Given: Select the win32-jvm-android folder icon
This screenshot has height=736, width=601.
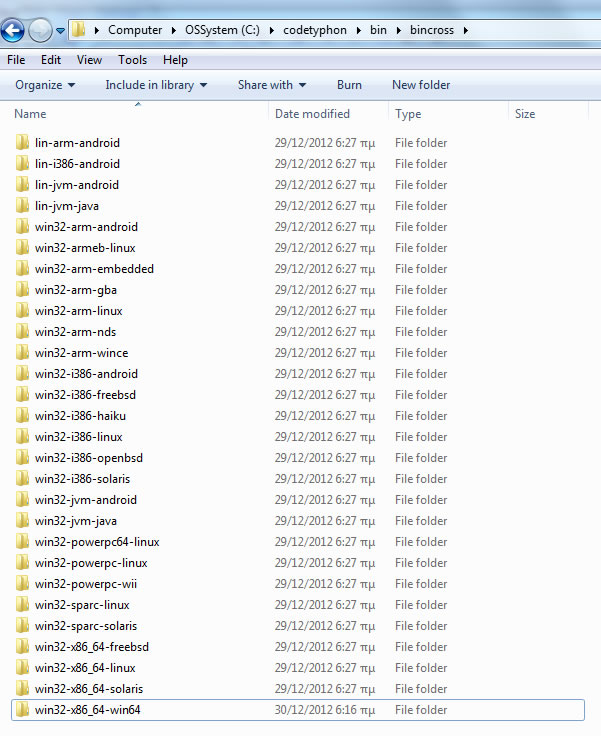Looking at the screenshot, I should point(22,499).
